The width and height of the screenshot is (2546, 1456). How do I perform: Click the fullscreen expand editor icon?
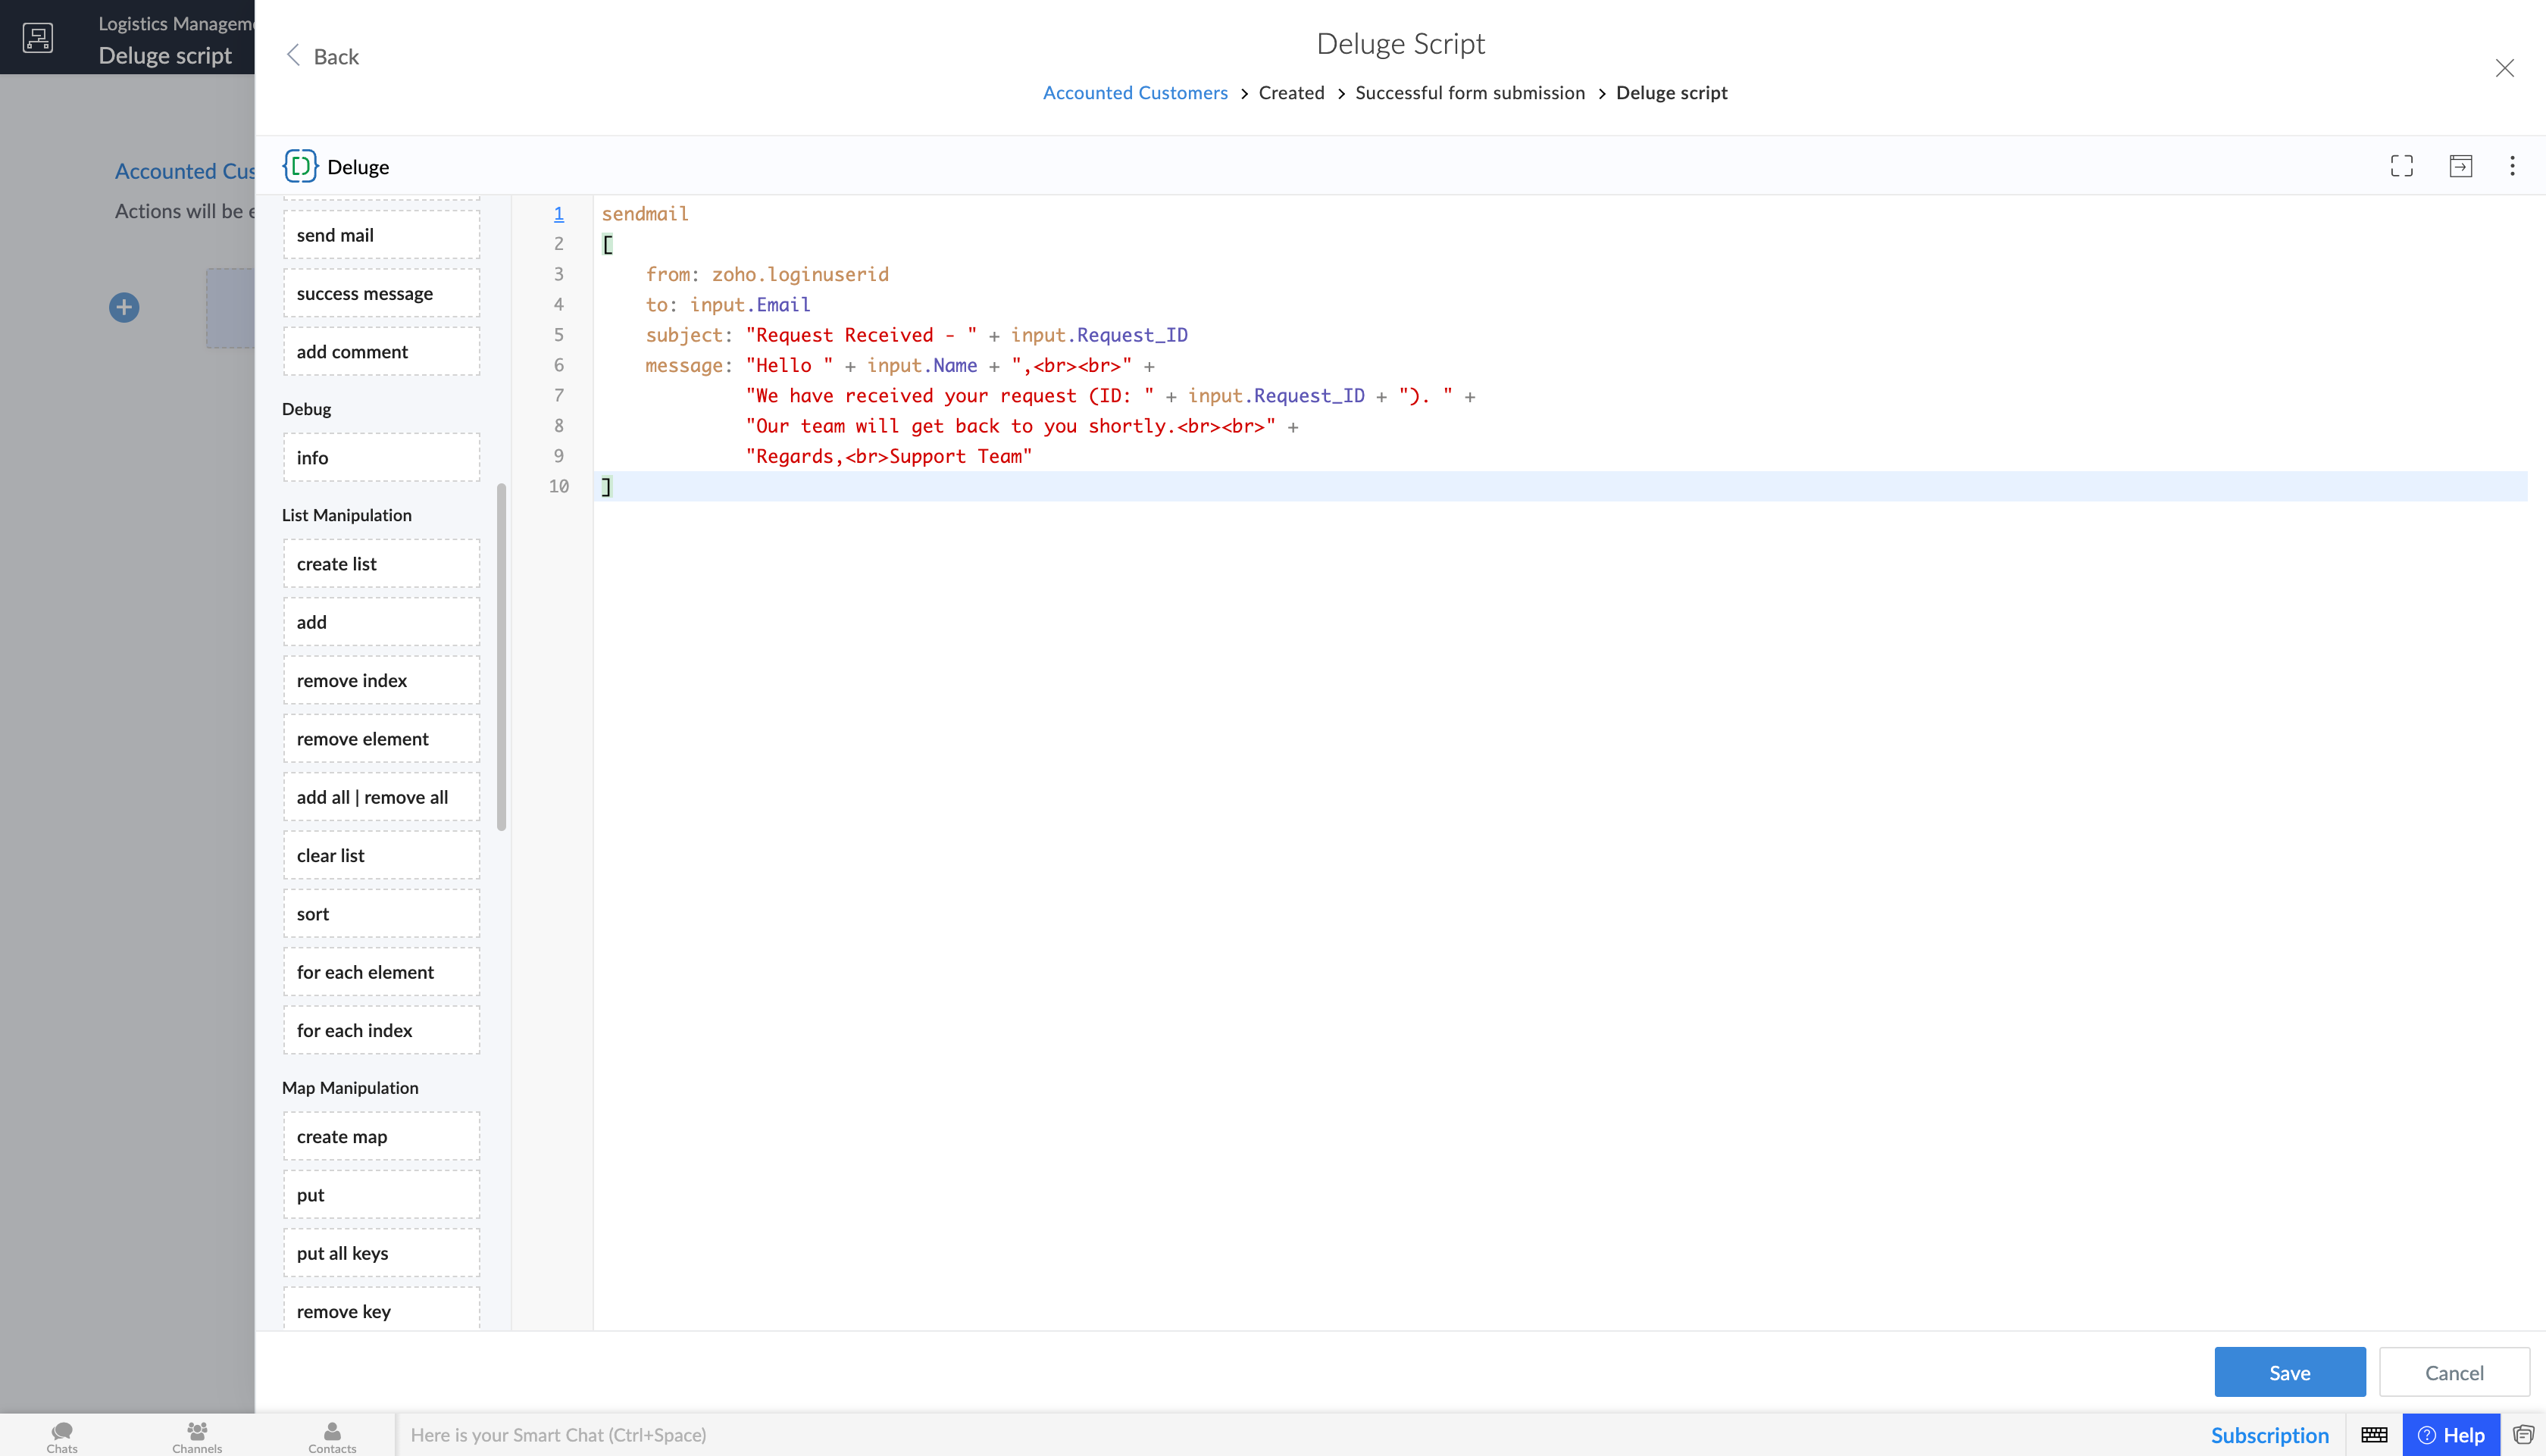click(x=2401, y=166)
